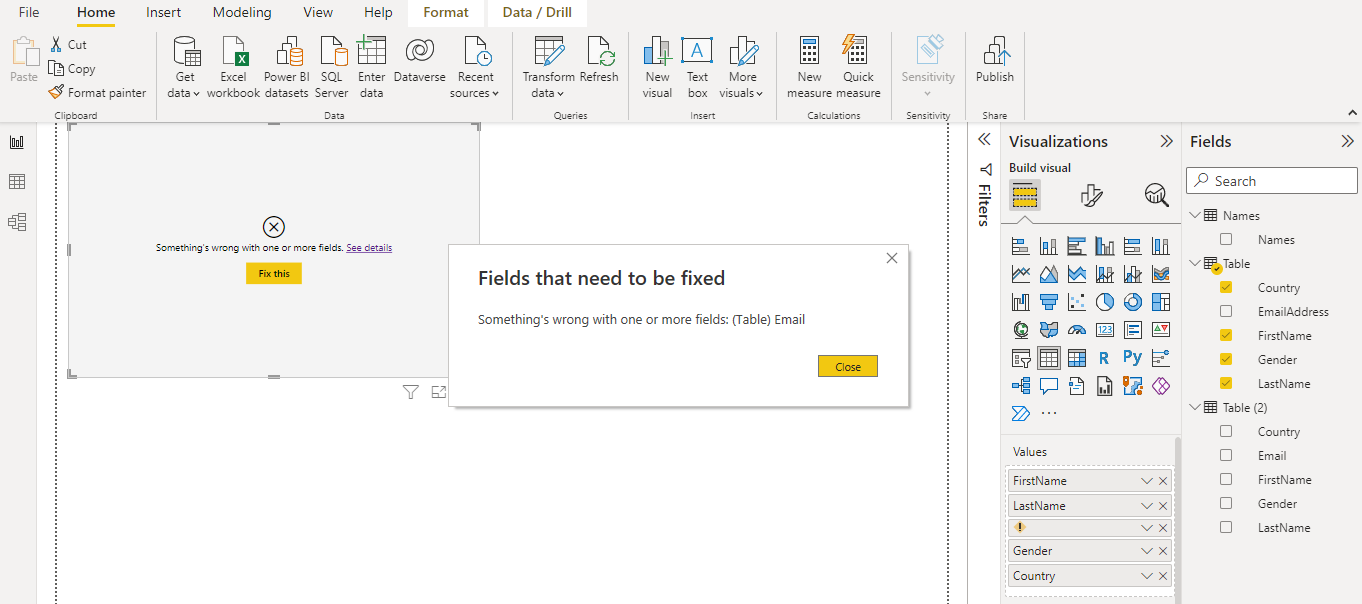This screenshot has width=1362, height=604.
Task: Click the yellow Fix this button
Action: click(x=274, y=273)
